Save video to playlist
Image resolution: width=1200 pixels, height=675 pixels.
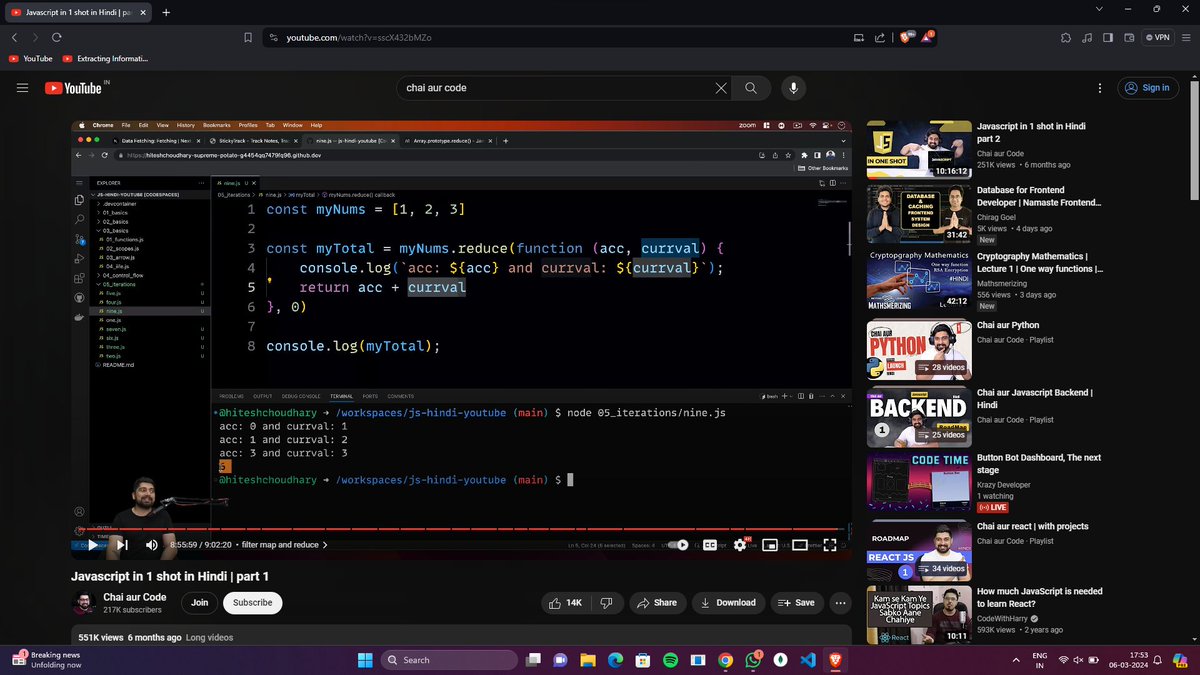(797, 603)
